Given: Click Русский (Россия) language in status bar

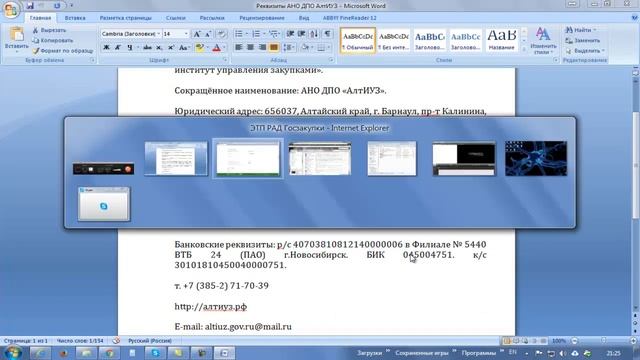Looking at the screenshot, I should coord(150,341).
